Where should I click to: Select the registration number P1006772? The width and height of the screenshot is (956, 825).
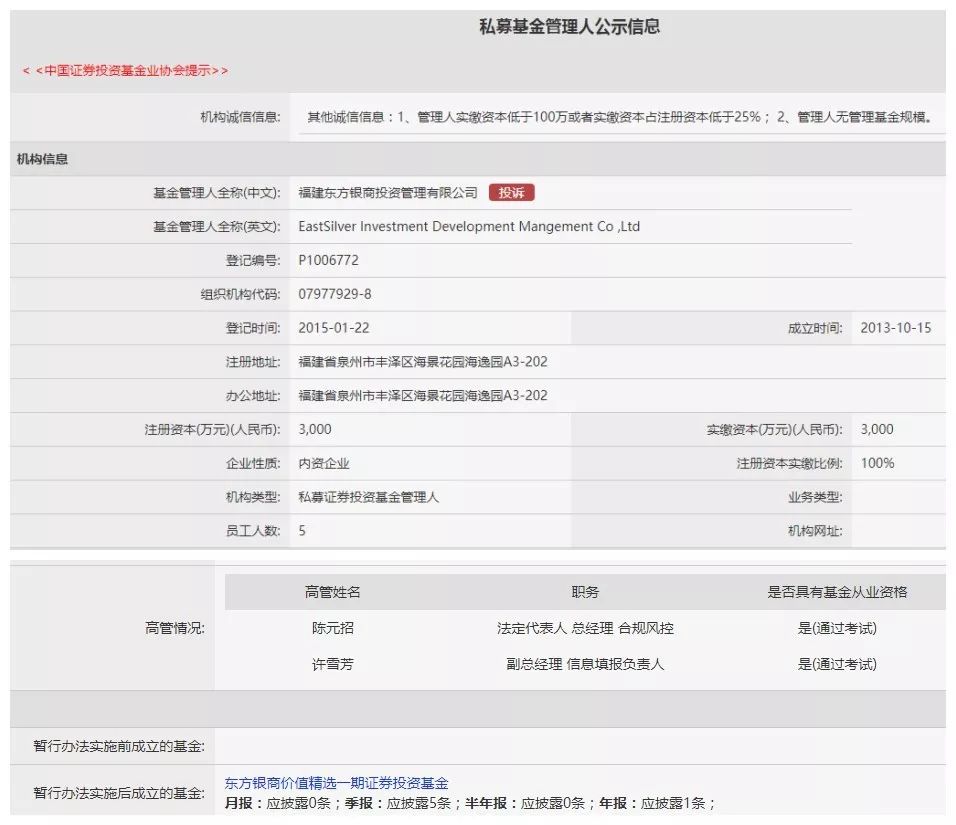pyautogui.click(x=329, y=260)
